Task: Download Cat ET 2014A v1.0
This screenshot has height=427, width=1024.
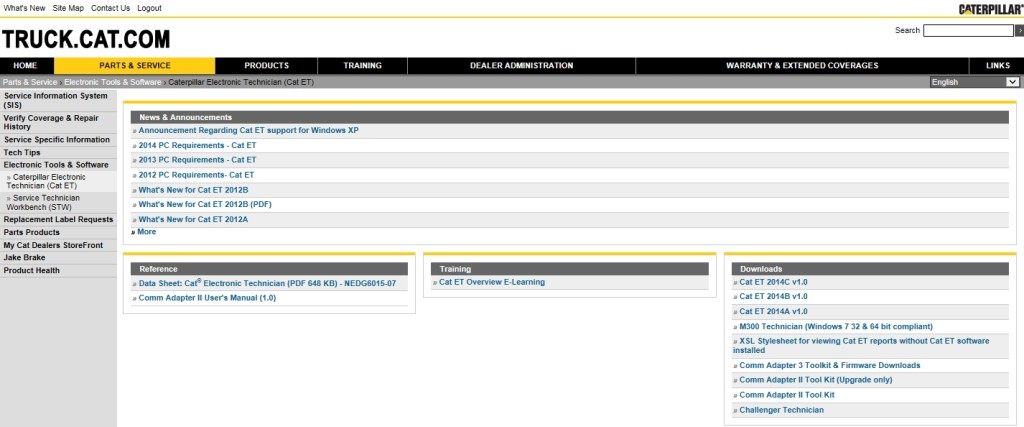Action: click(773, 312)
